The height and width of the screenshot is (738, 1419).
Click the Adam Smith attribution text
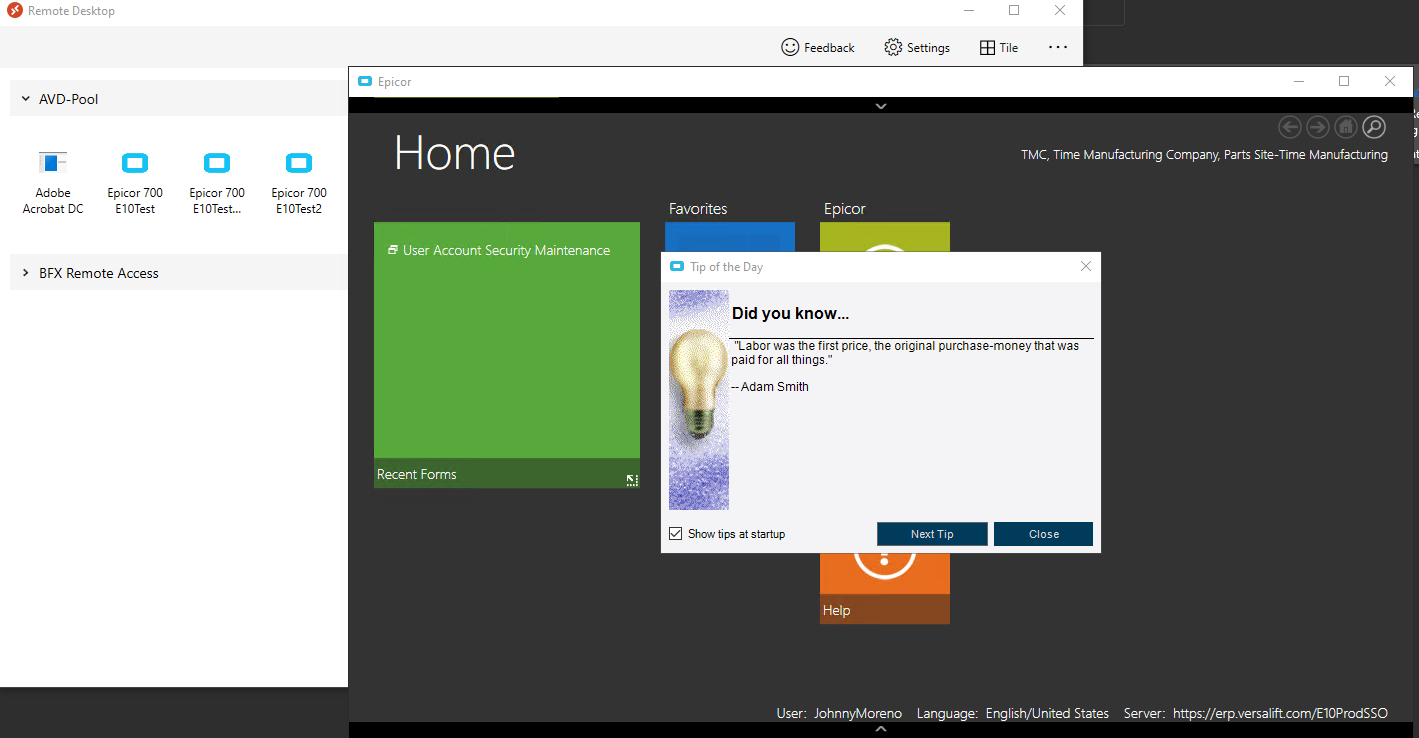tap(770, 387)
